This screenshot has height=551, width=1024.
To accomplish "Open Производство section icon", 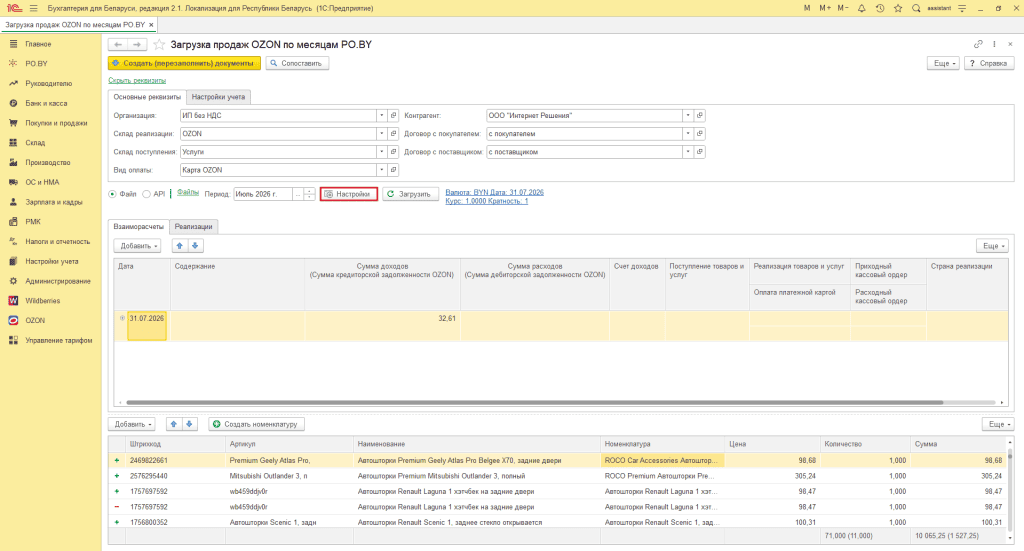I will [13, 163].
